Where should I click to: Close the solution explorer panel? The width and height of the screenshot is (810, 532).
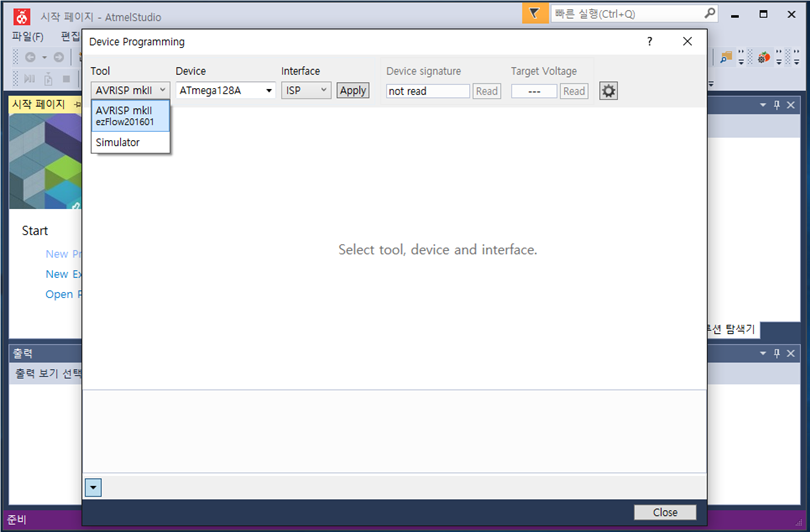[791, 105]
